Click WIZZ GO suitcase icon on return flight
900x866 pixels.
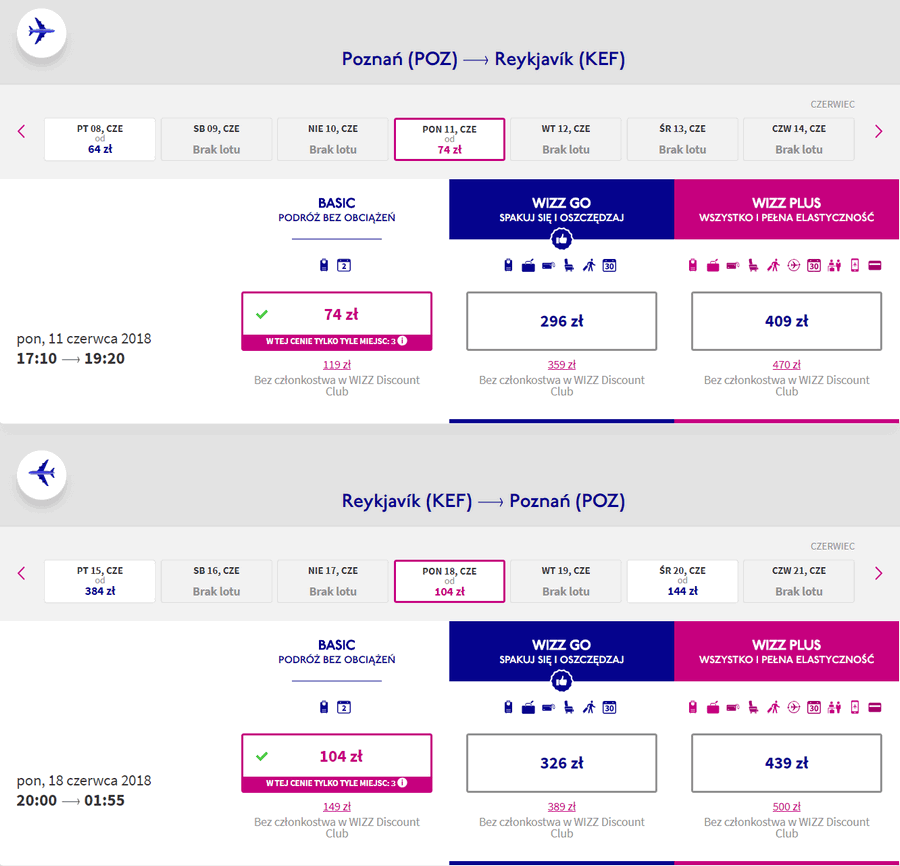pyautogui.click(x=529, y=708)
